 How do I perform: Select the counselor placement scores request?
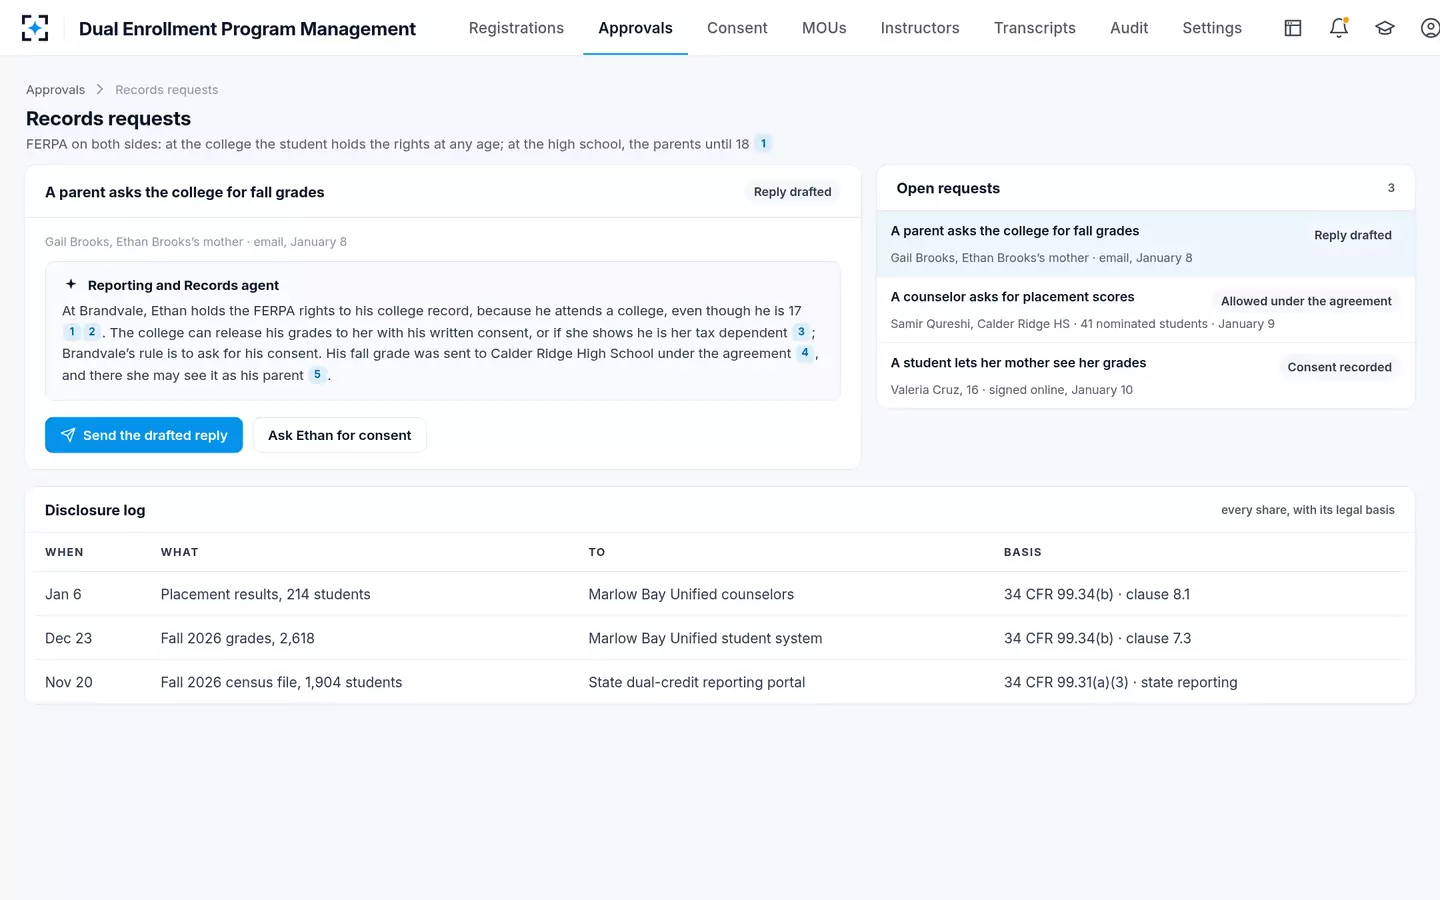[1146, 310]
